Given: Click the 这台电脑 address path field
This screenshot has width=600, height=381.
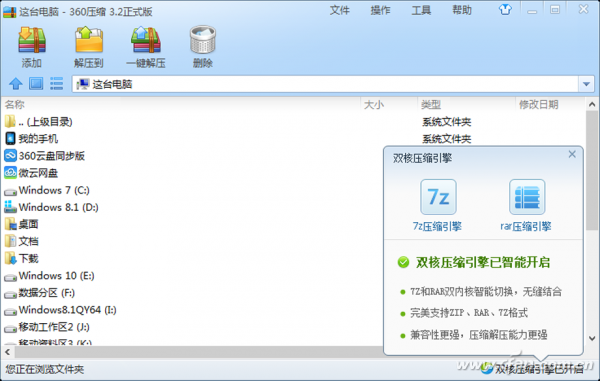Looking at the screenshot, I should 325,84.
